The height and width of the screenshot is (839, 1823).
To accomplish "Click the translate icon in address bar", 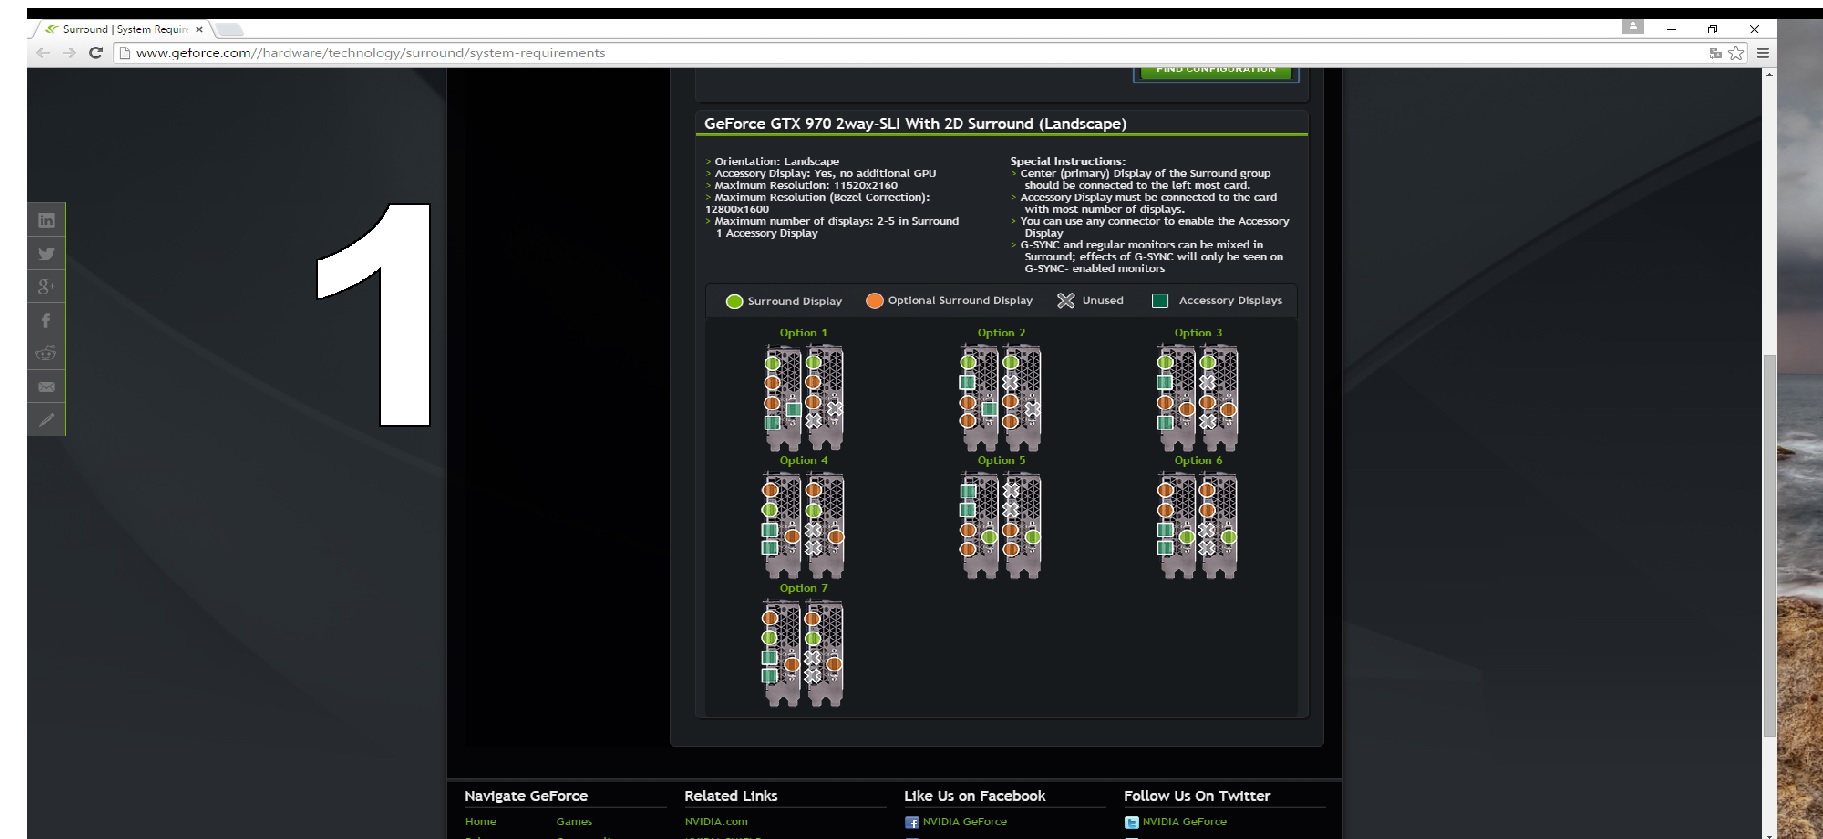I will coord(1716,53).
